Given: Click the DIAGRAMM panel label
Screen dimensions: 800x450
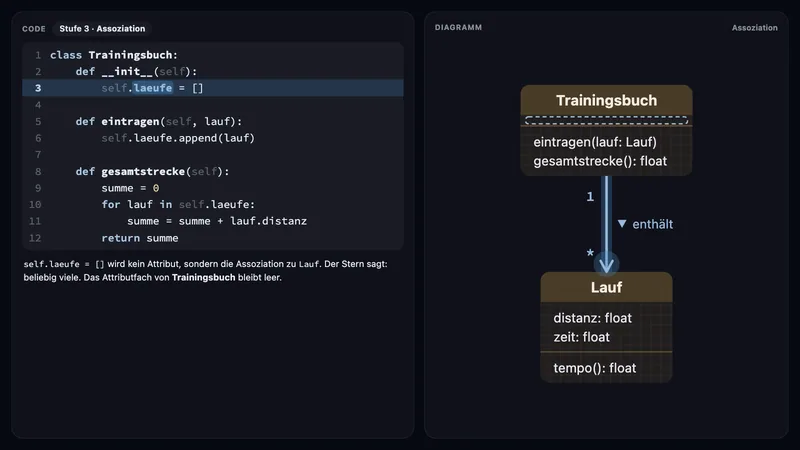Looking at the screenshot, I should pos(458,28).
